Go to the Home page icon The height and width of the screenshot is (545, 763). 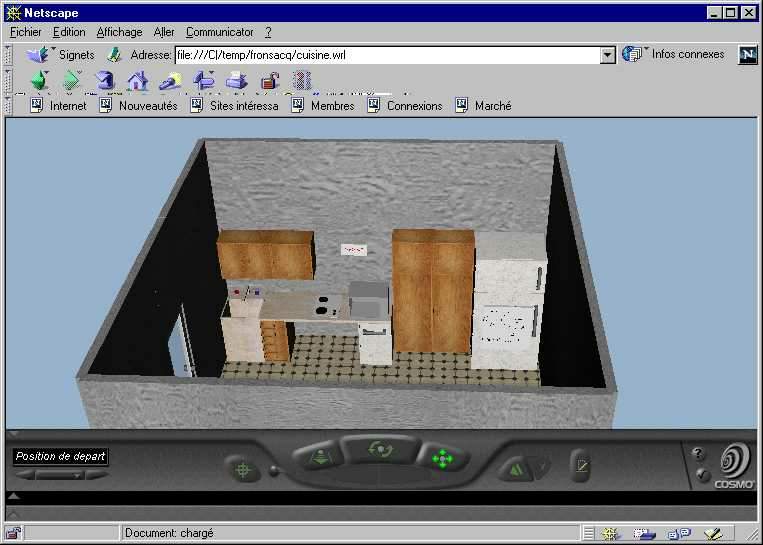coord(137,81)
